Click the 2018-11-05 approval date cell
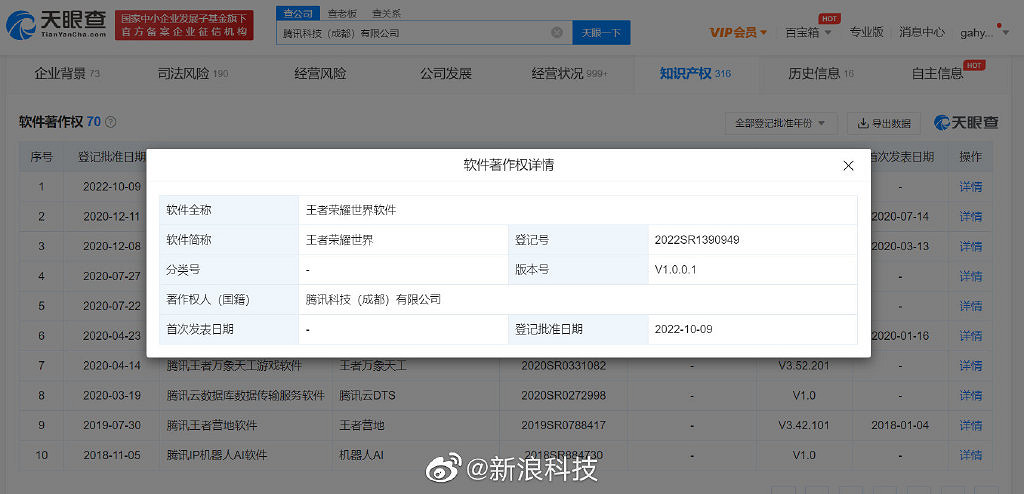Viewport: 1024px width, 494px height. click(x=112, y=455)
